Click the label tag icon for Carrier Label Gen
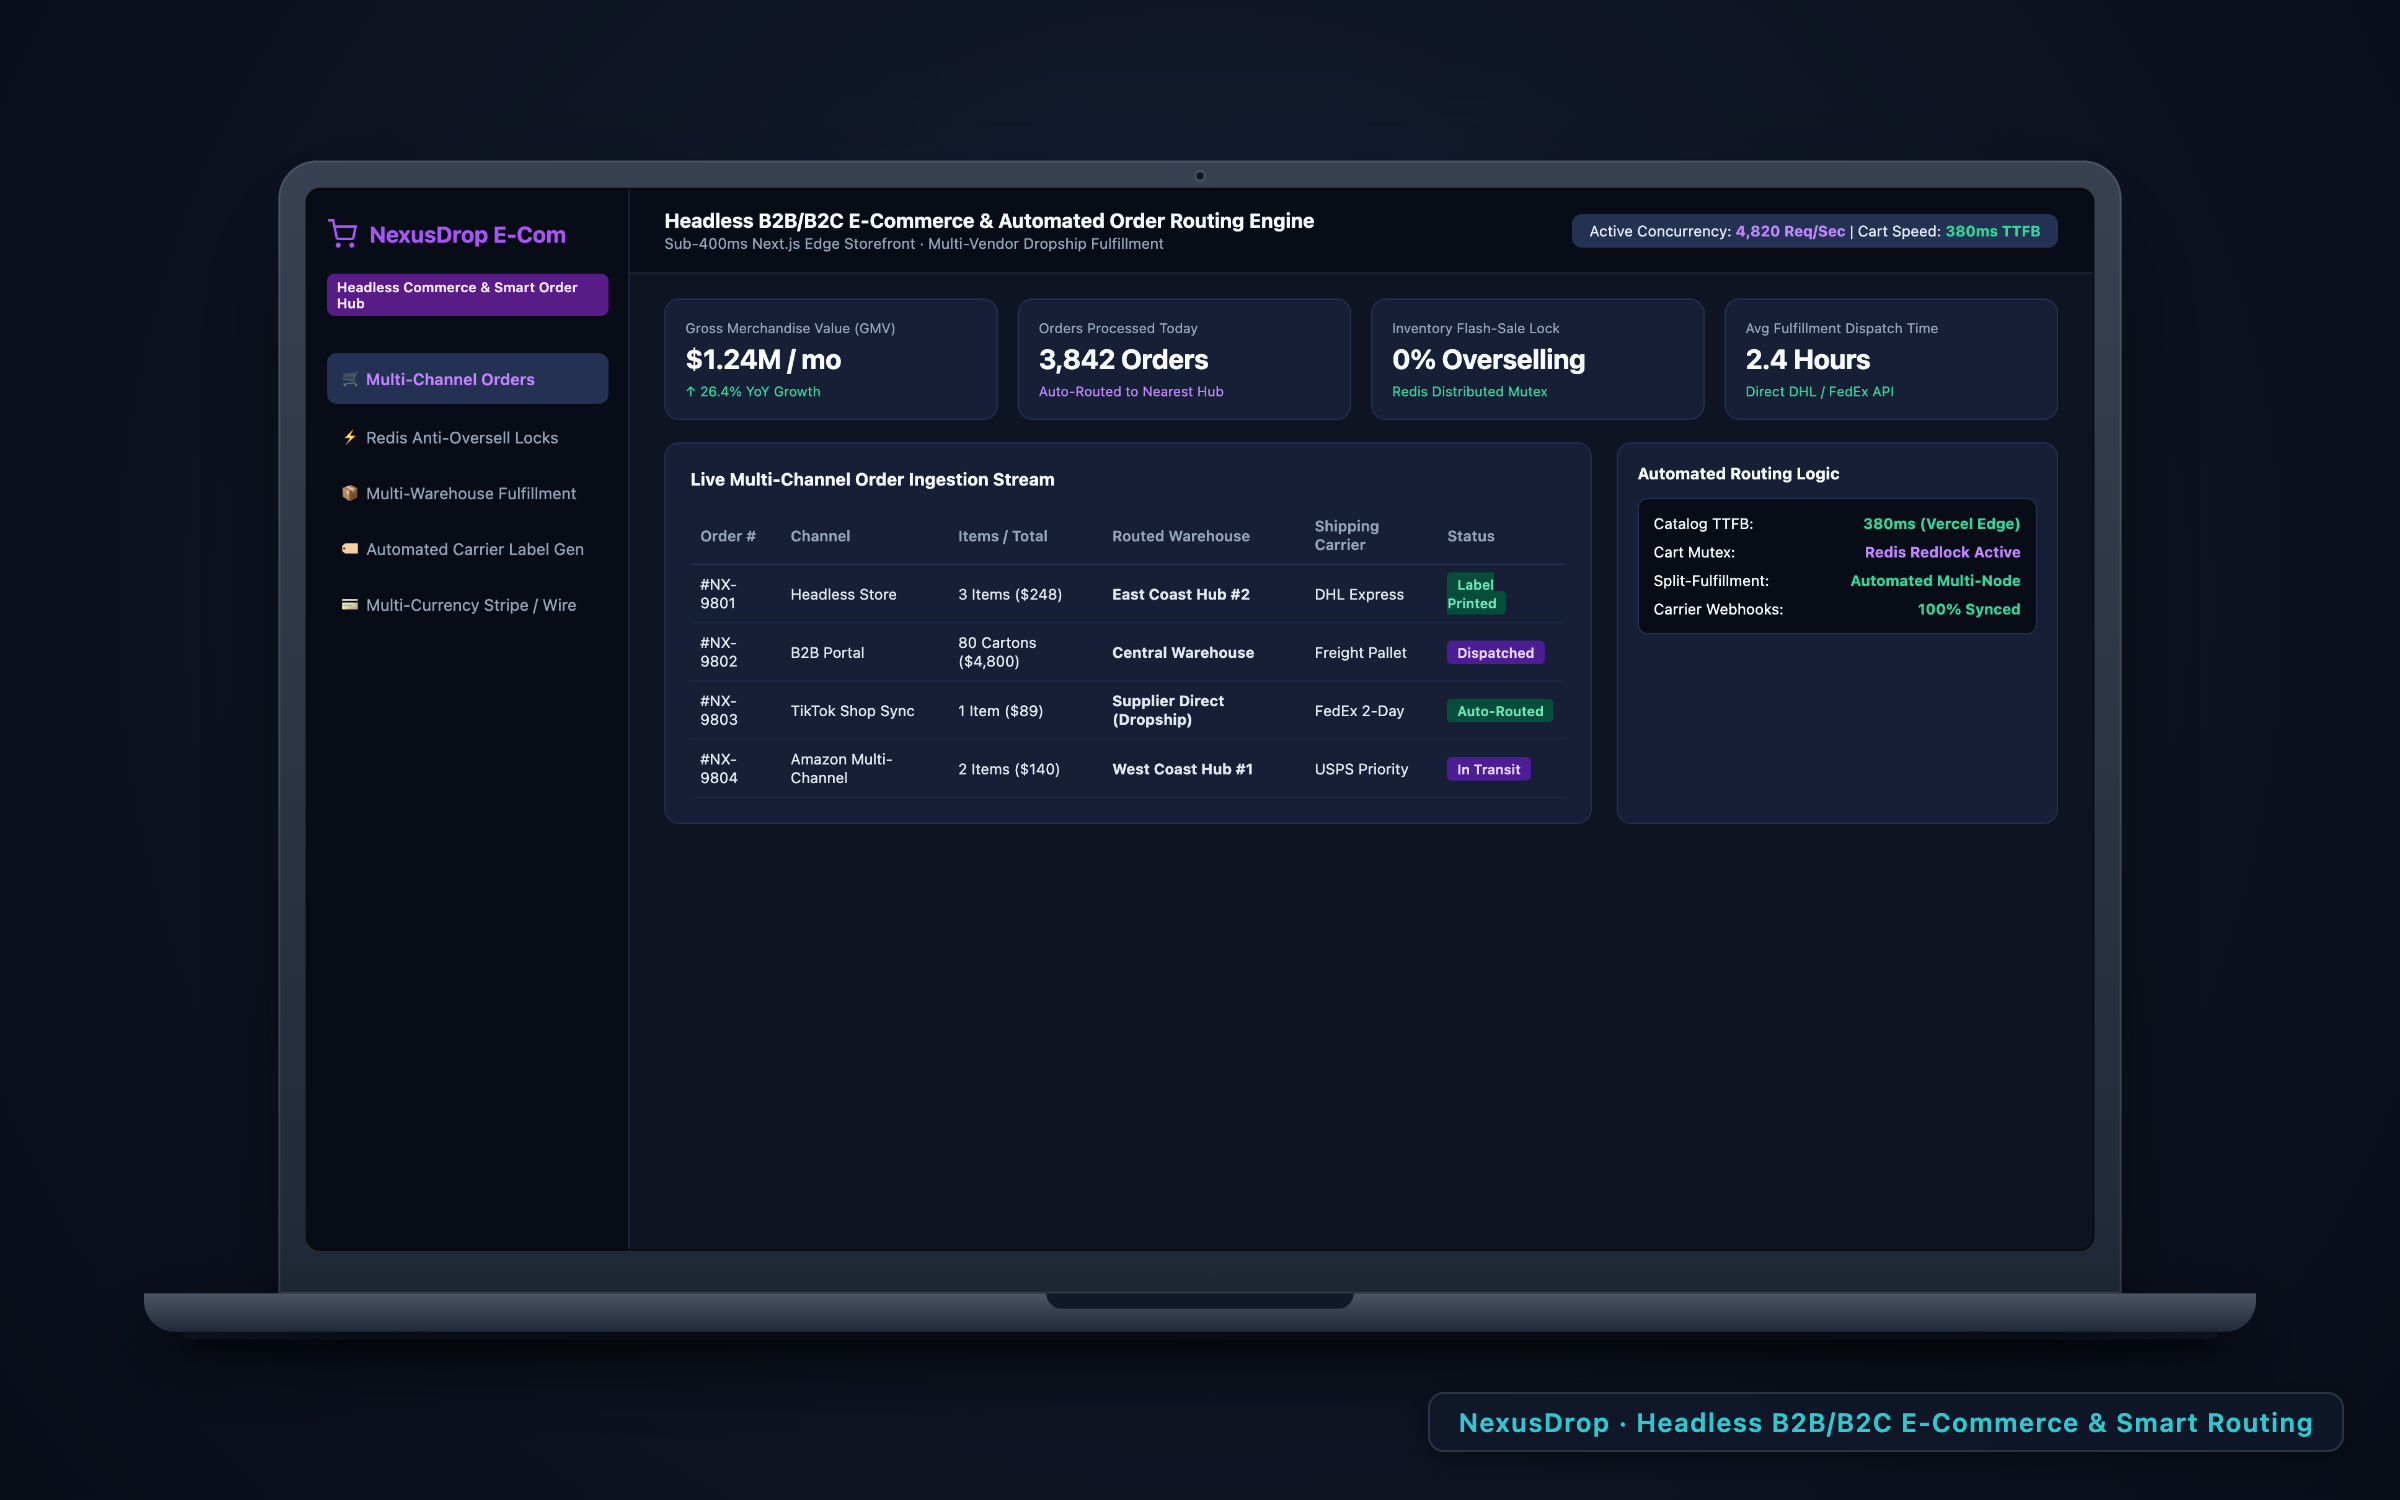Viewport: 2400px width, 1500px height. point(350,549)
